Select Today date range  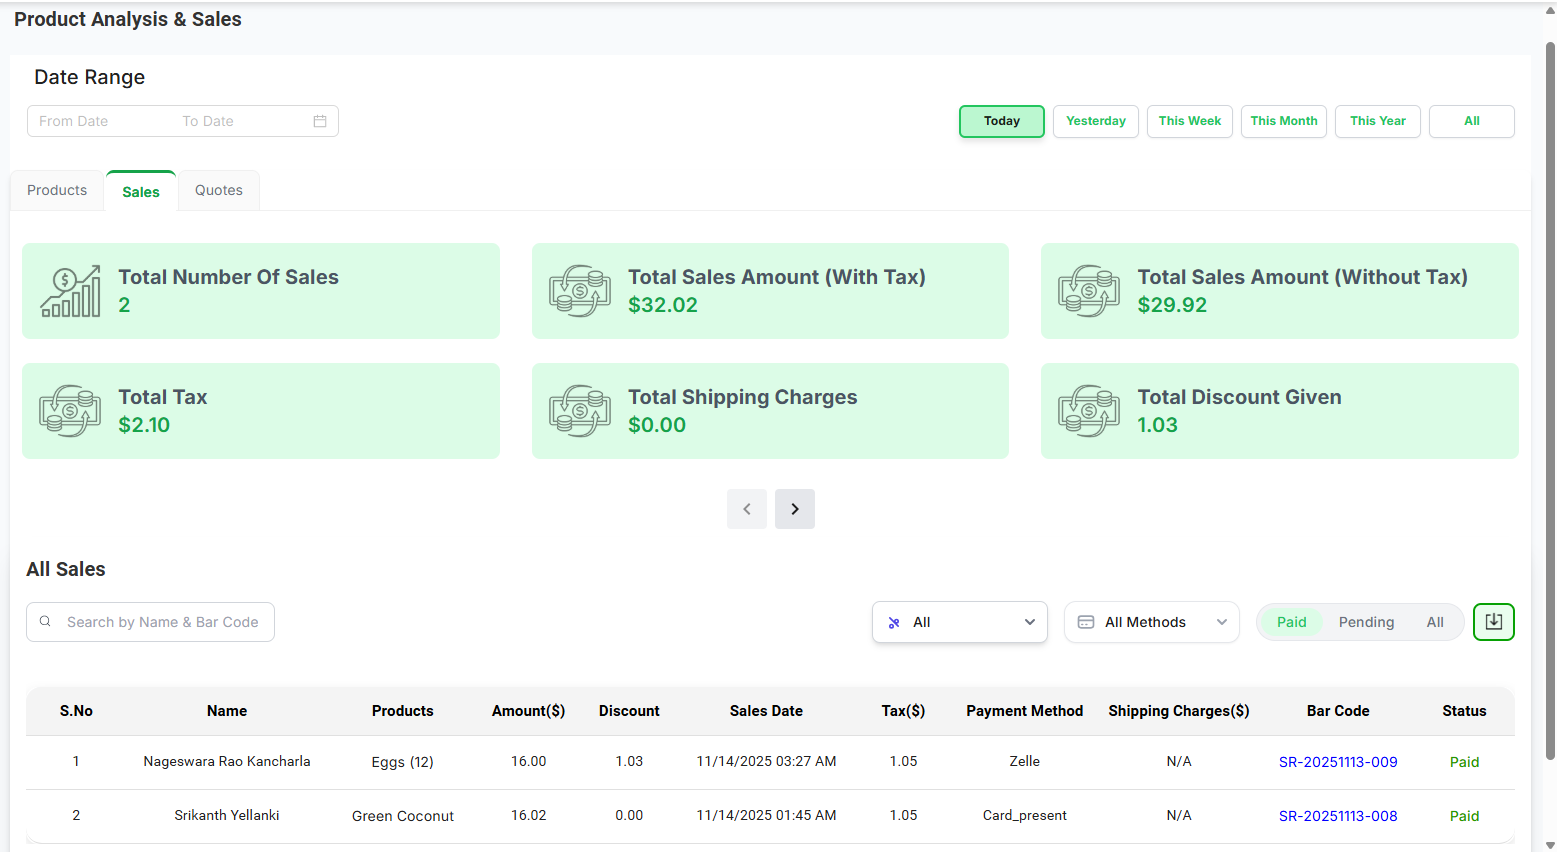click(1002, 121)
